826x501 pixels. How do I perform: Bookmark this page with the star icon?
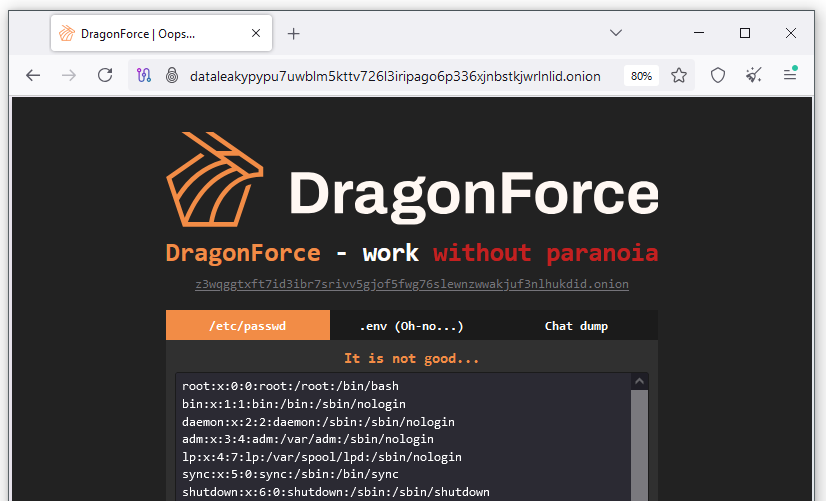(x=679, y=75)
